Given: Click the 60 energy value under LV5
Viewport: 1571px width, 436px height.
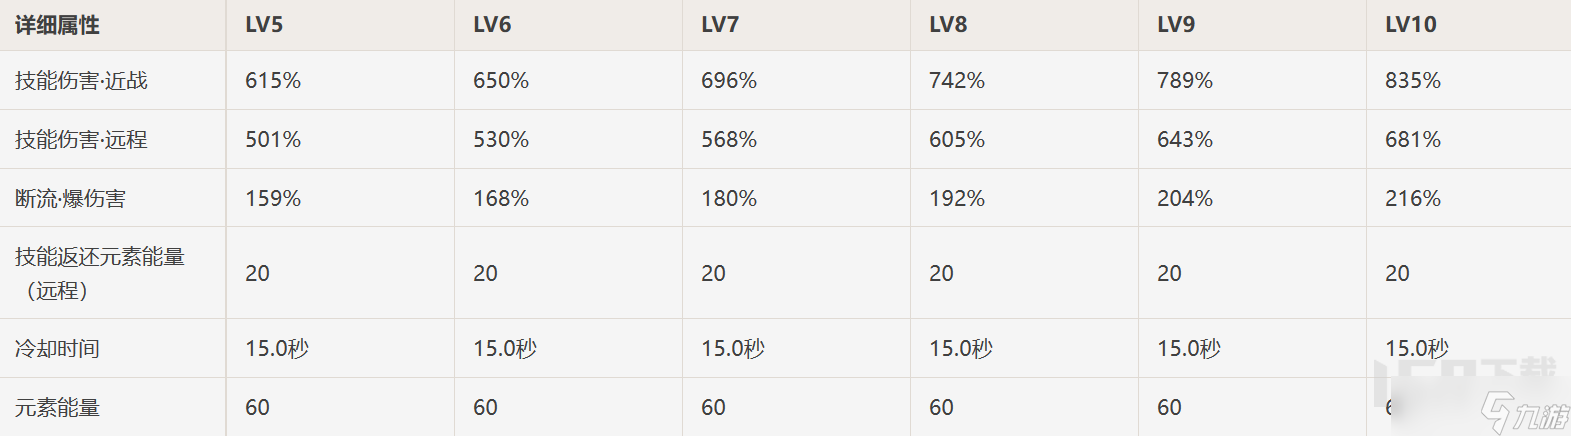Looking at the screenshot, I should click(x=257, y=408).
